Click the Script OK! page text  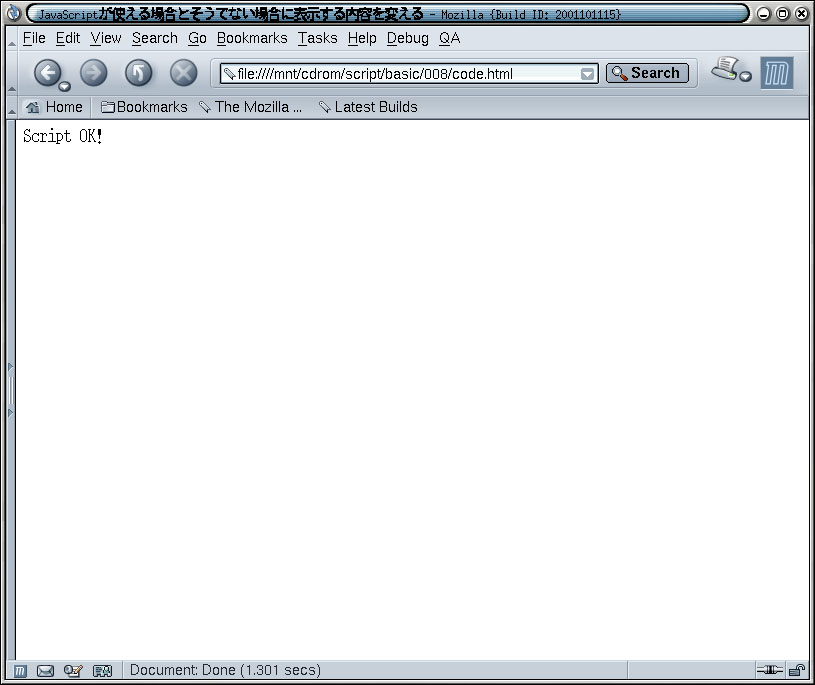pos(62,136)
